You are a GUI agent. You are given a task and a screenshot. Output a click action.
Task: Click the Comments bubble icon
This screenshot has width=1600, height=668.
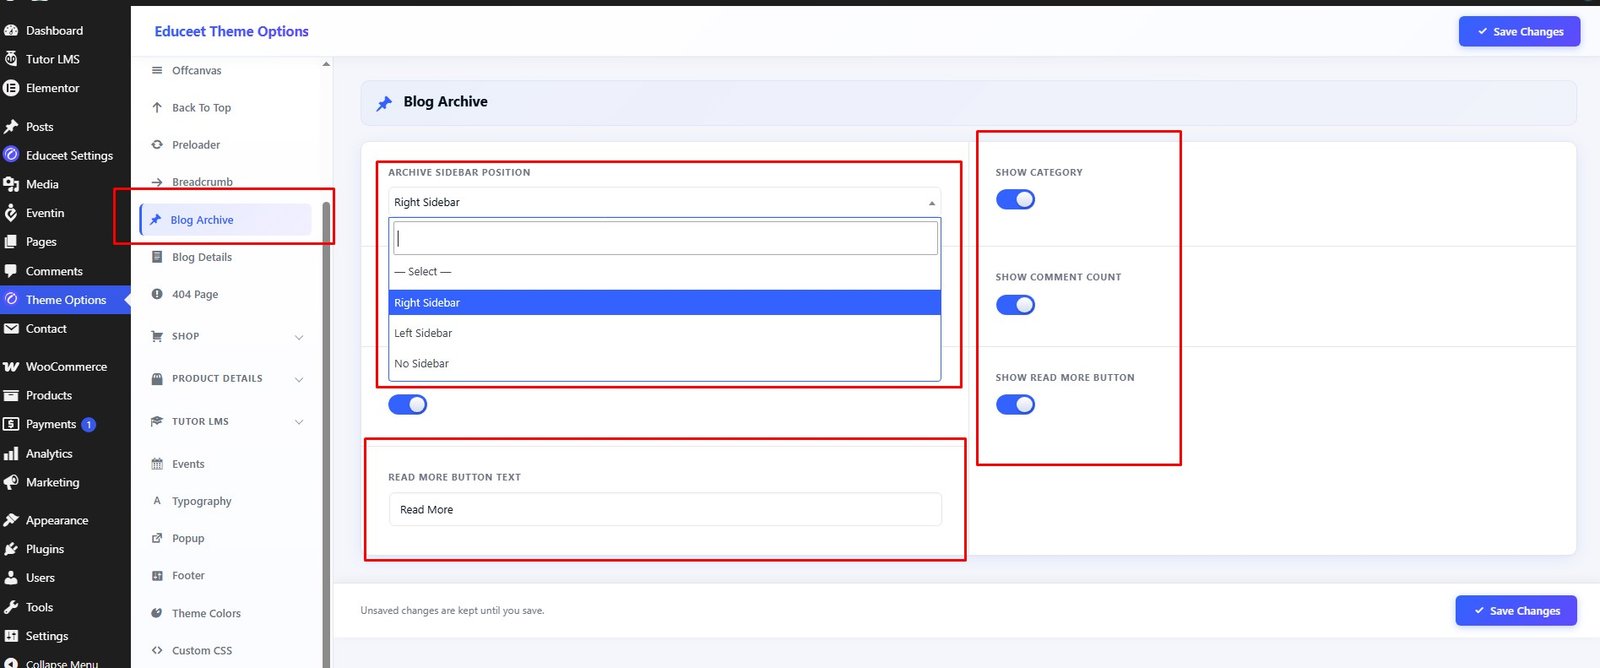point(11,271)
